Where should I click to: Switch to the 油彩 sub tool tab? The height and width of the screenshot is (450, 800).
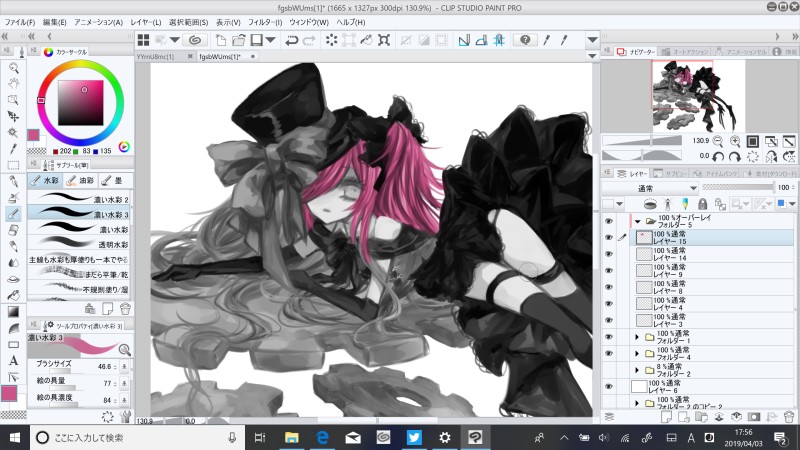pyautogui.click(x=80, y=180)
